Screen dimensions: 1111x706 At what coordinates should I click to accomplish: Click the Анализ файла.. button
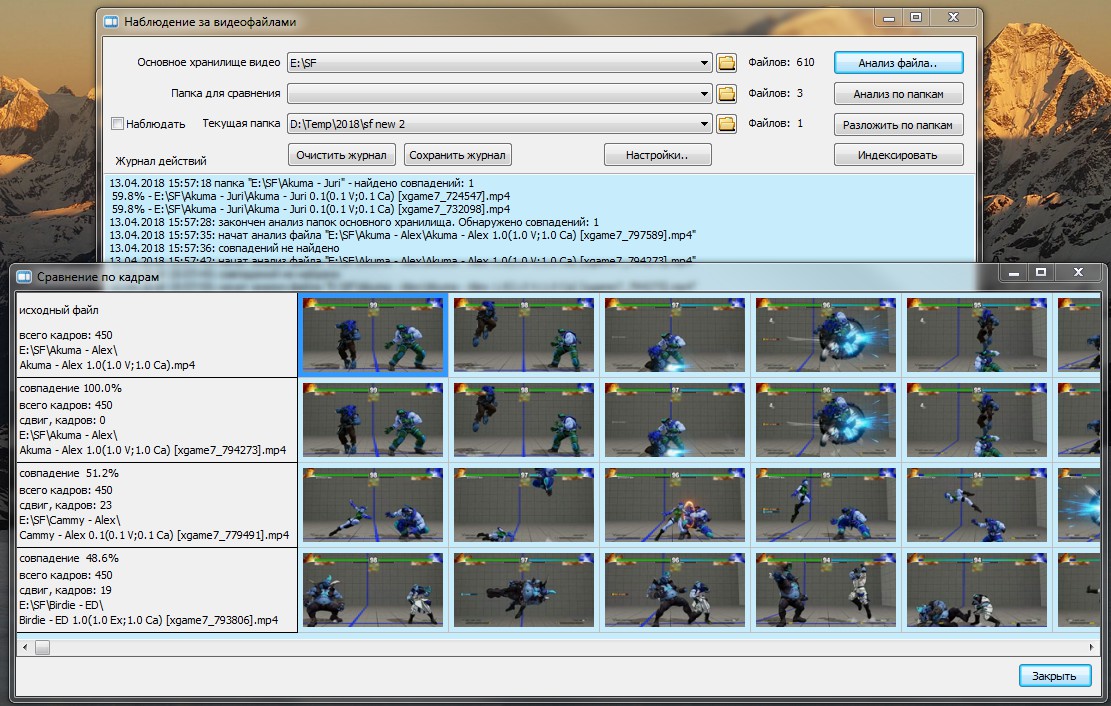pos(898,62)
